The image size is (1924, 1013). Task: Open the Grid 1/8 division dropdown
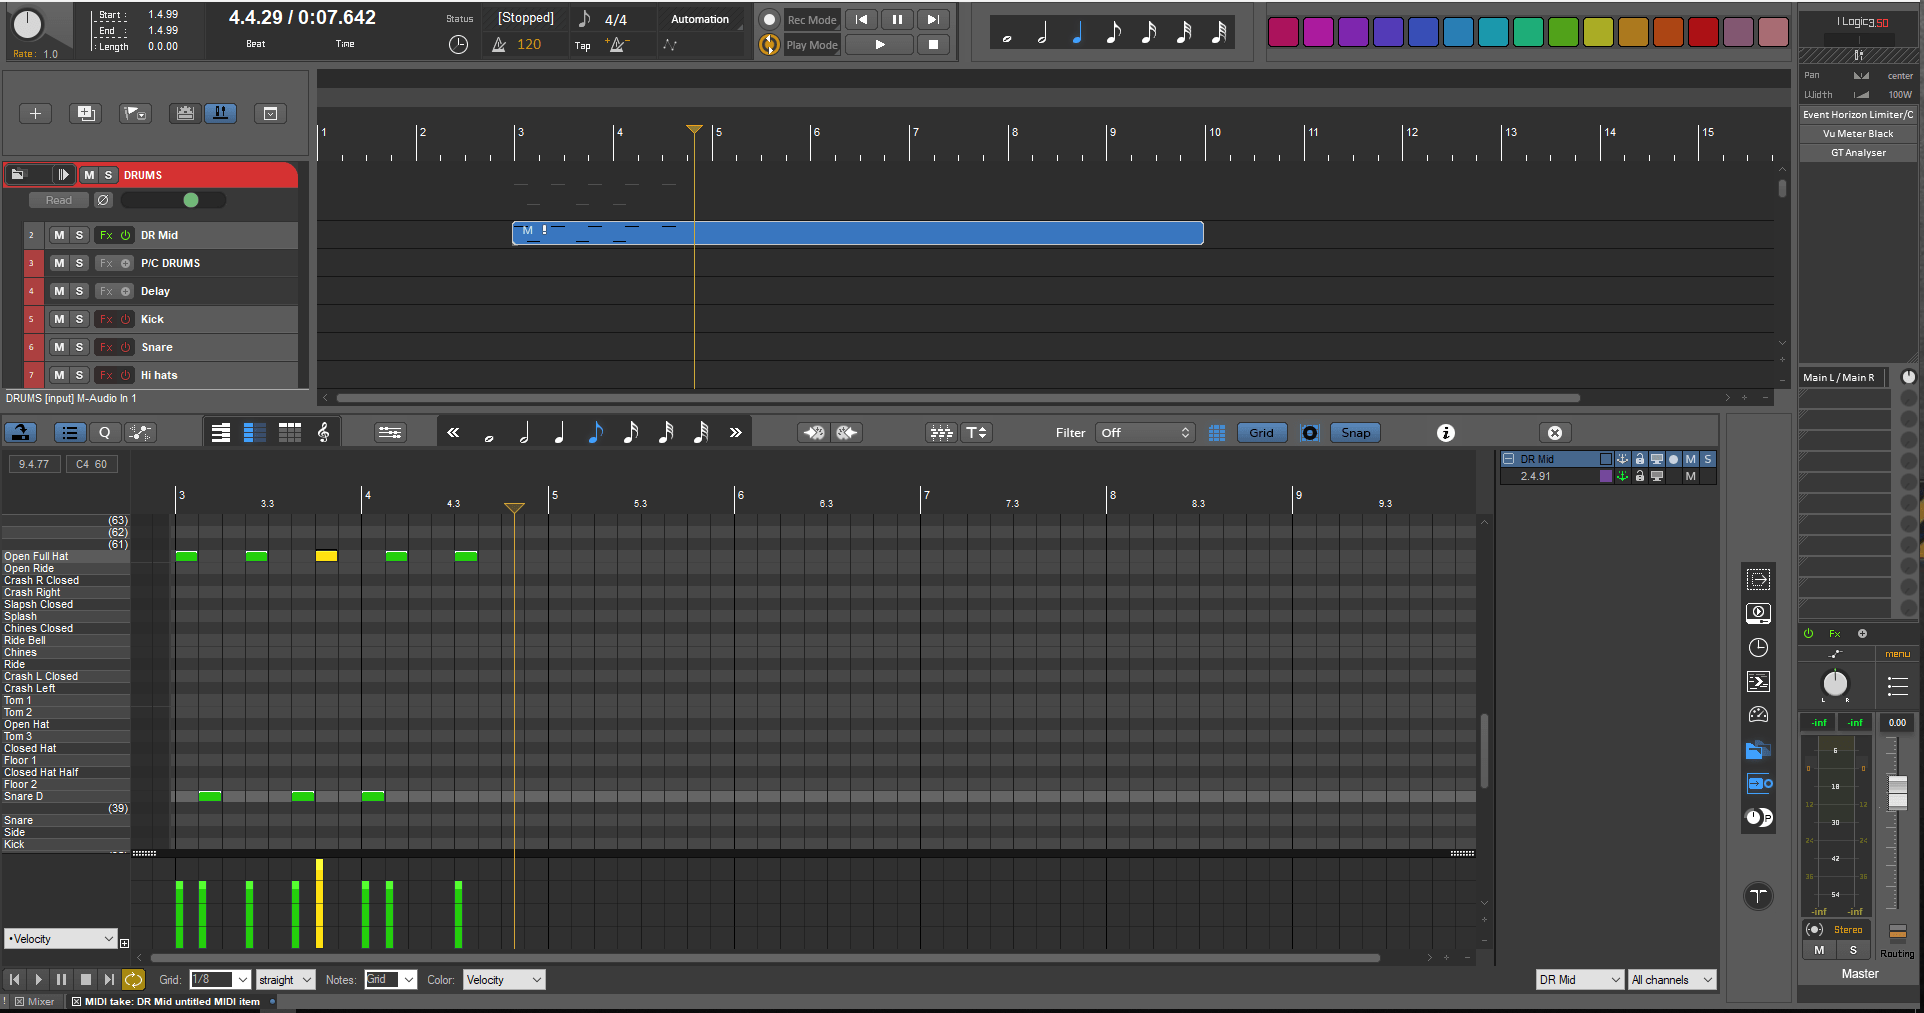pyautogui.click(x=220, y=980)
